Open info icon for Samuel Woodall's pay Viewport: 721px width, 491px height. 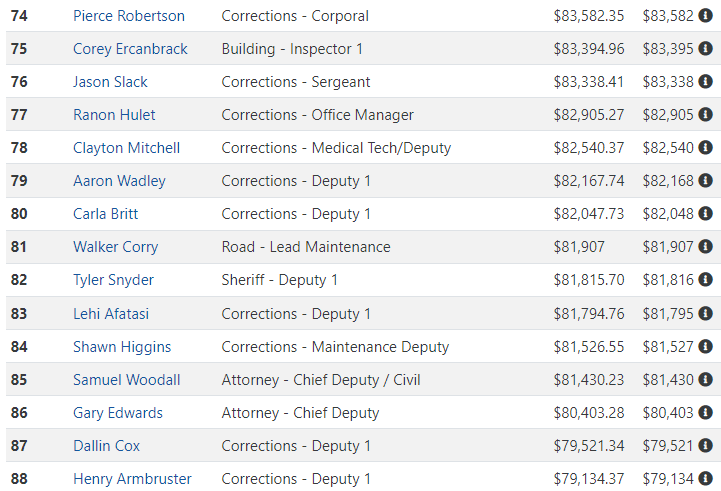click(x=705, y=379)
